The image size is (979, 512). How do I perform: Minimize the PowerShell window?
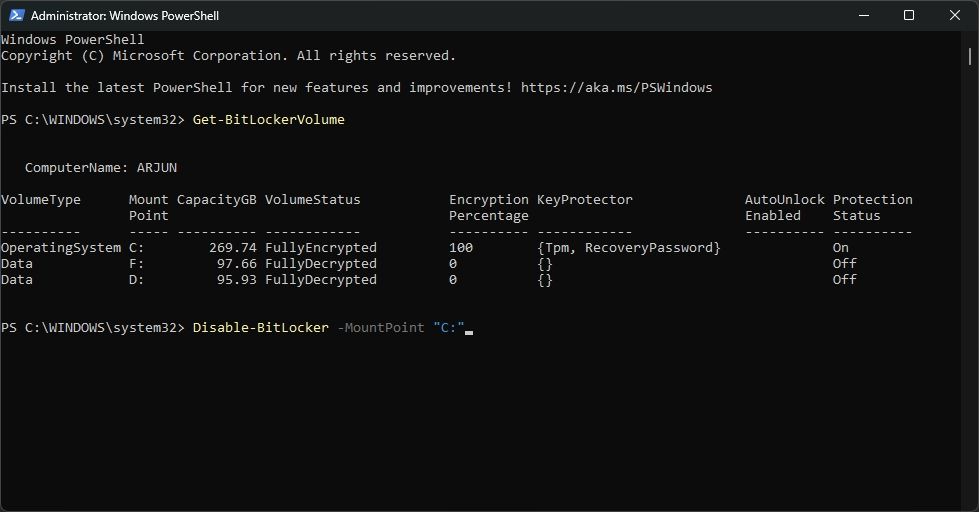863,15
